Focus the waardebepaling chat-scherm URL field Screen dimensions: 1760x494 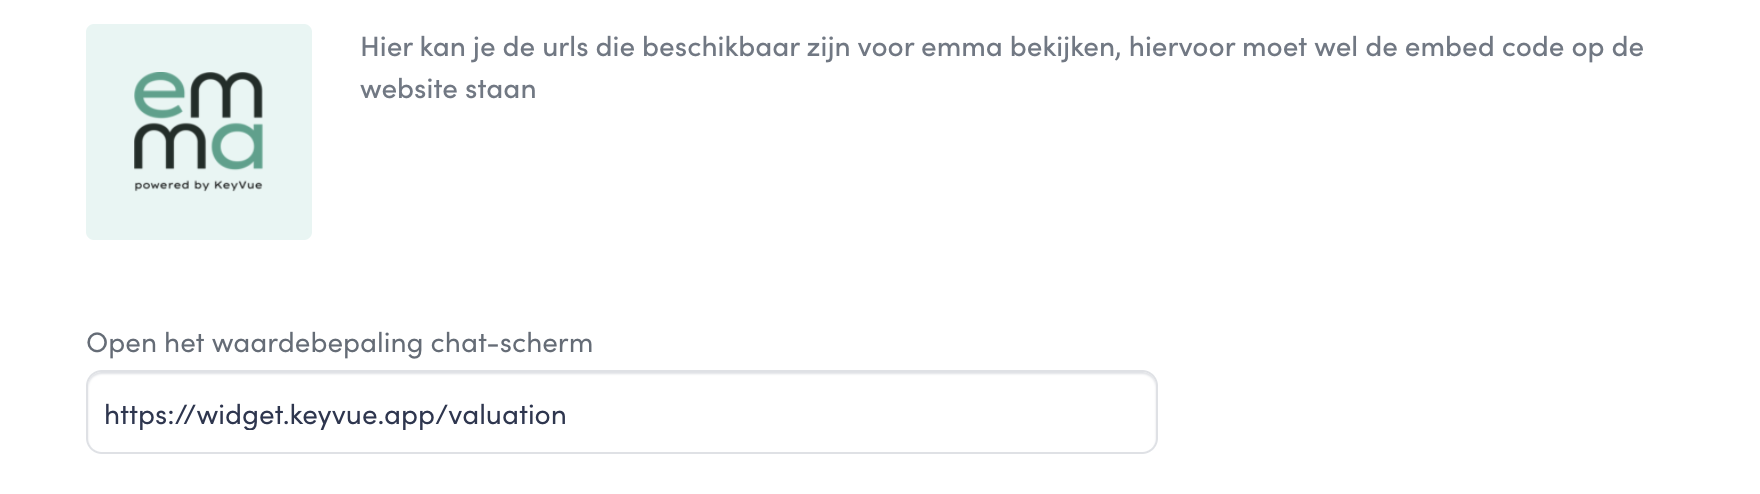click(622, 412)
